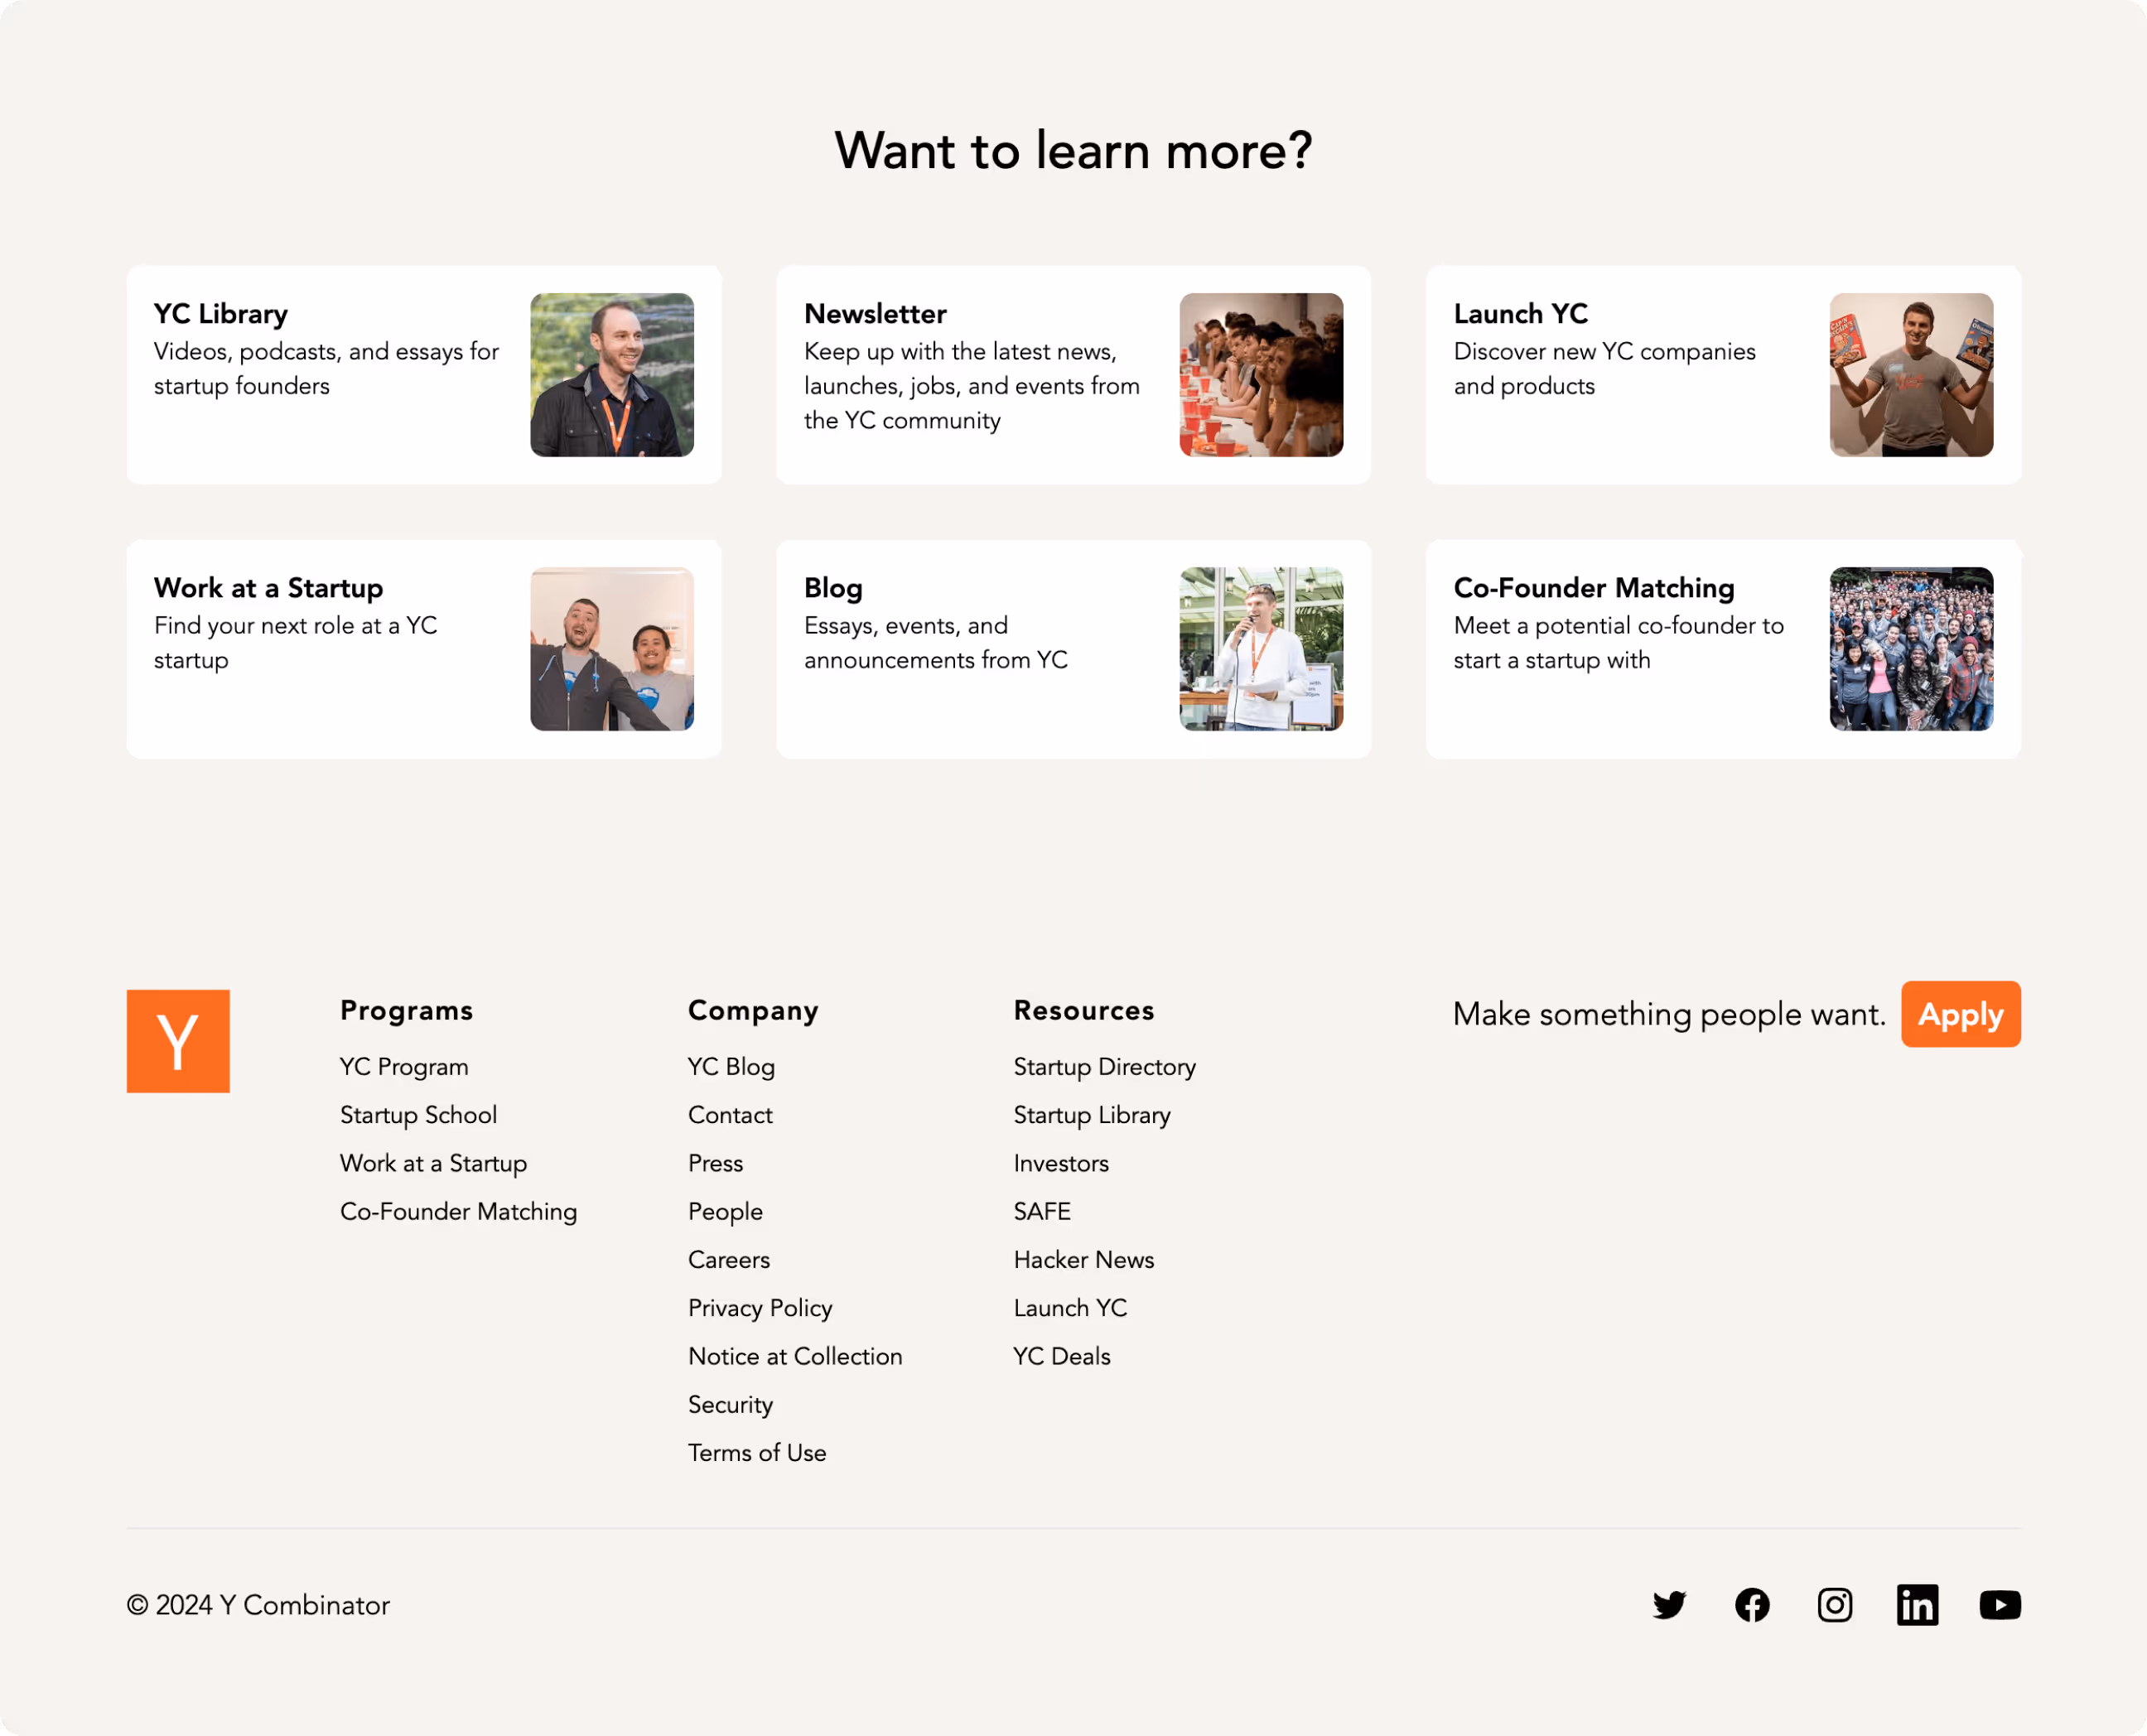The image size is (2147, 1736).
Task: Open the Work at a Startup card title
Action: 269,588
